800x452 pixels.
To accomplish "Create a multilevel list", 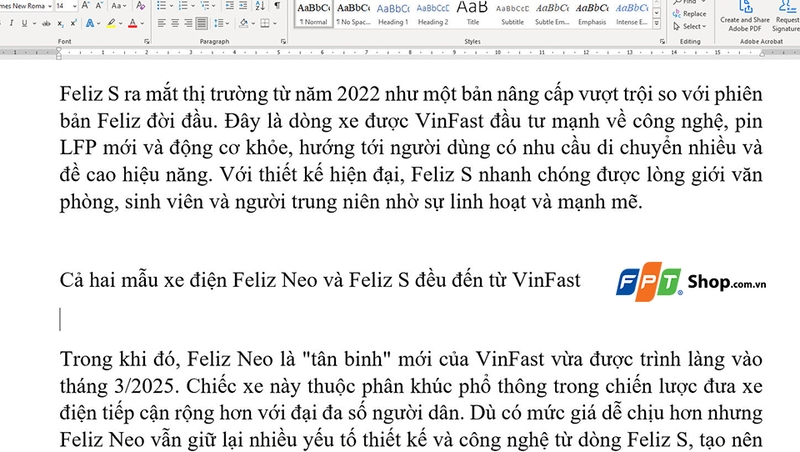I will tap(205, 6).
